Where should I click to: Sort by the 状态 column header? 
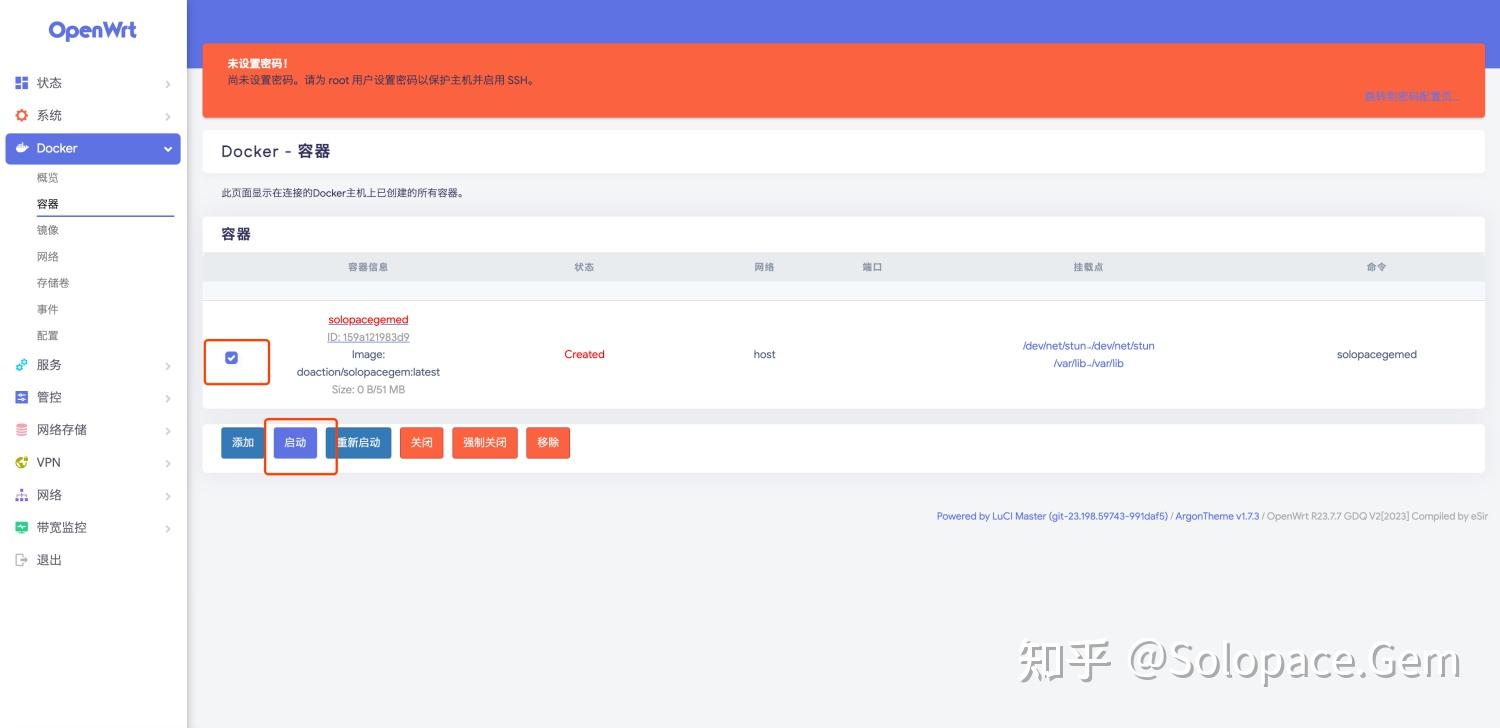coord(585,267)
